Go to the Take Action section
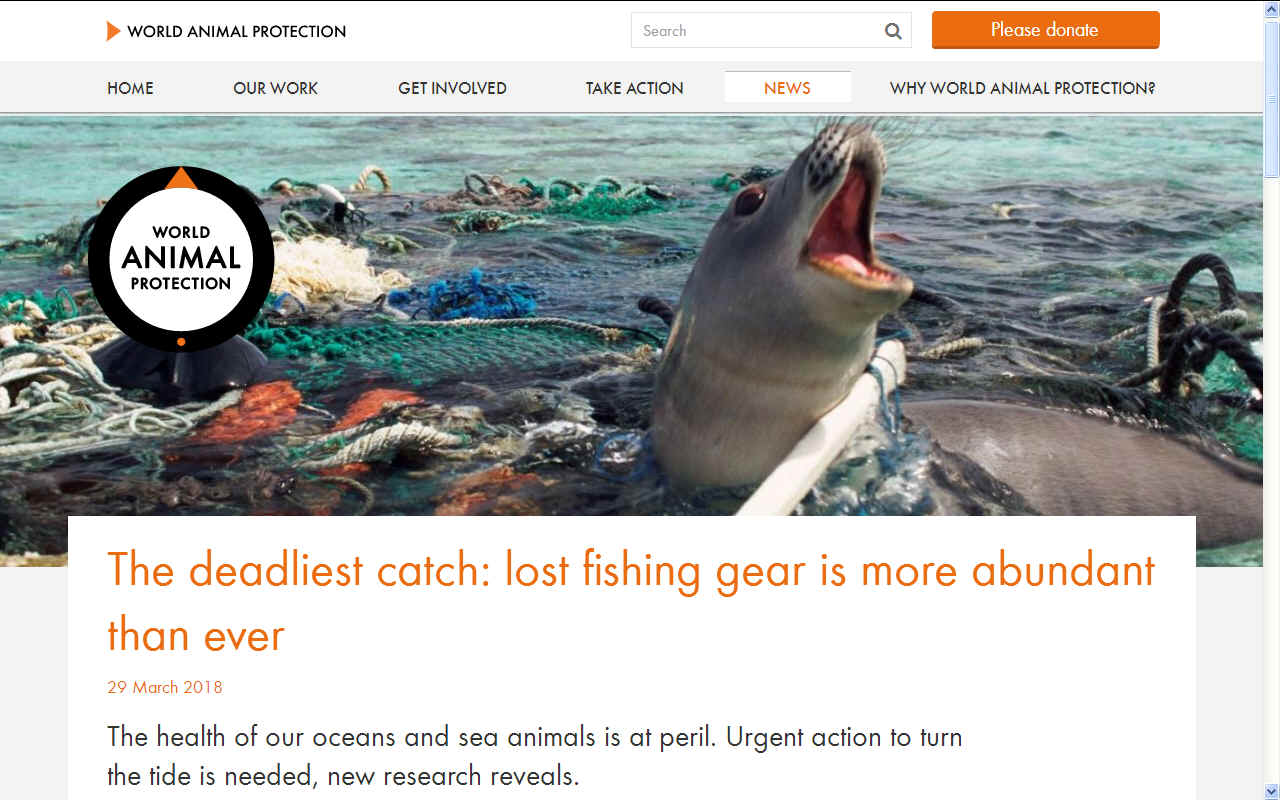This screenshot has height=800, width=1280. click(x=634, y=88)
